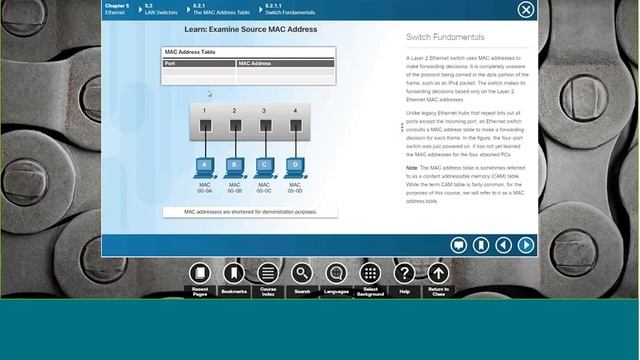Viewport: 640px width, 360px height.
Task: Click the Return to Class text label
Action: (439, 291)
